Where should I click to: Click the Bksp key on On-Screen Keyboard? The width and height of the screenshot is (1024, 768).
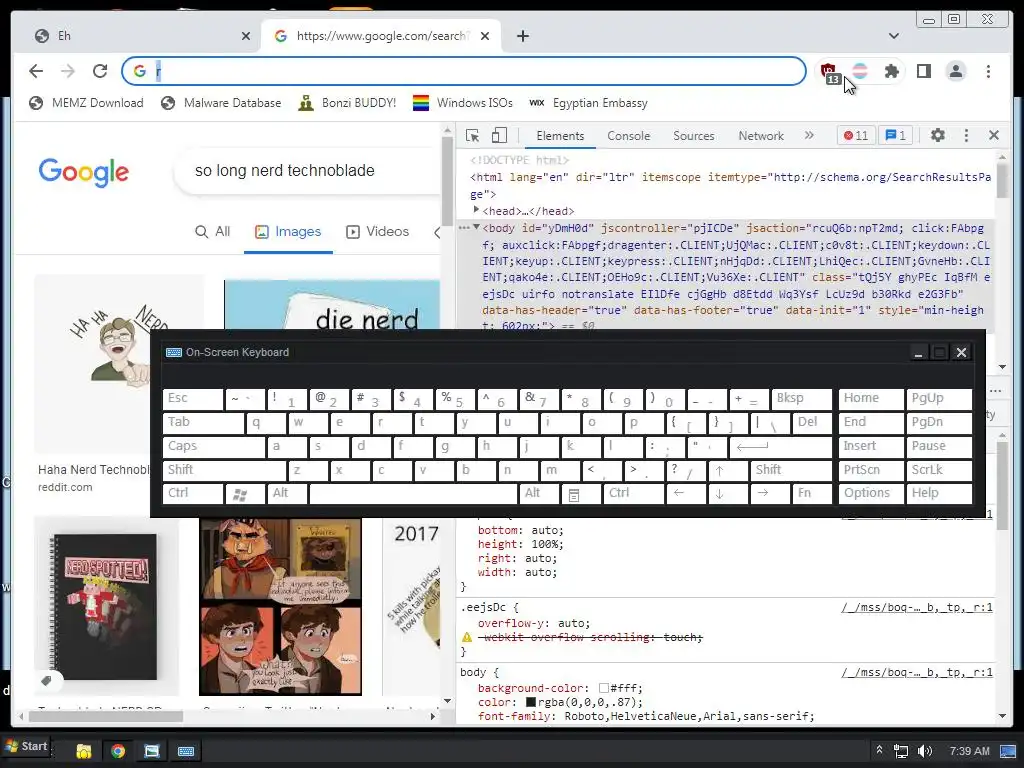coord(801,399)
